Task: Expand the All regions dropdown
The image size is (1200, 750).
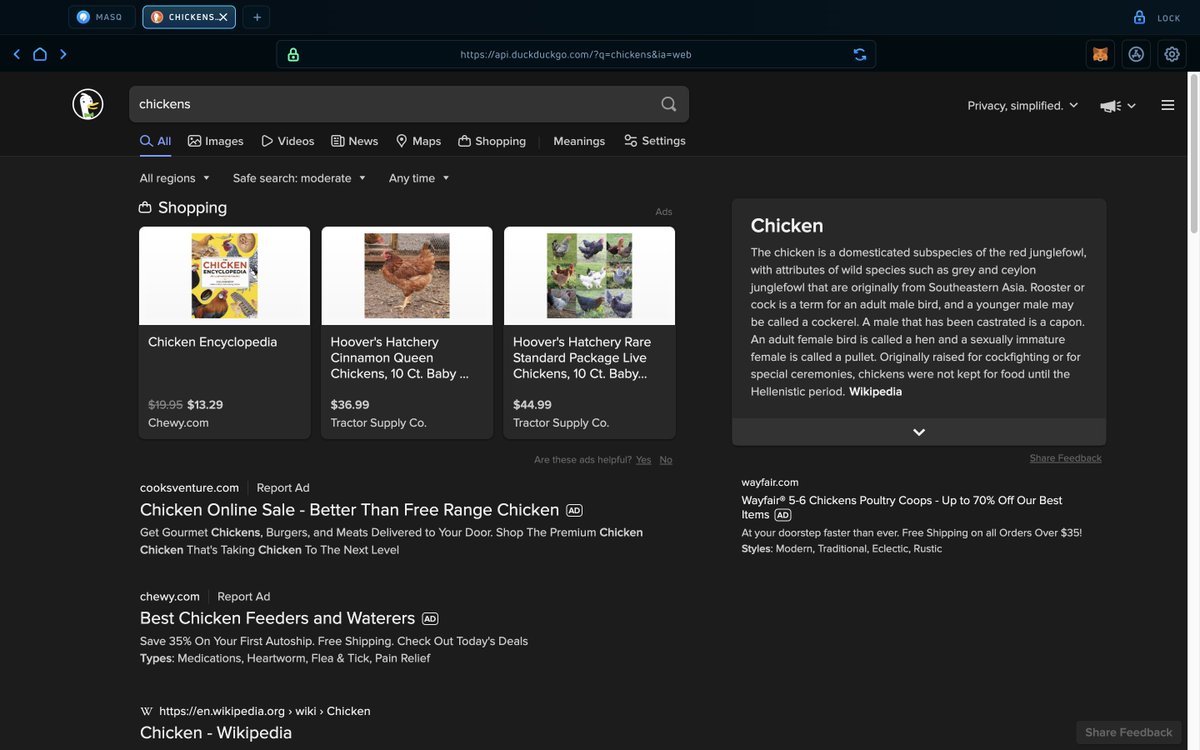Action: coord(175,178)
